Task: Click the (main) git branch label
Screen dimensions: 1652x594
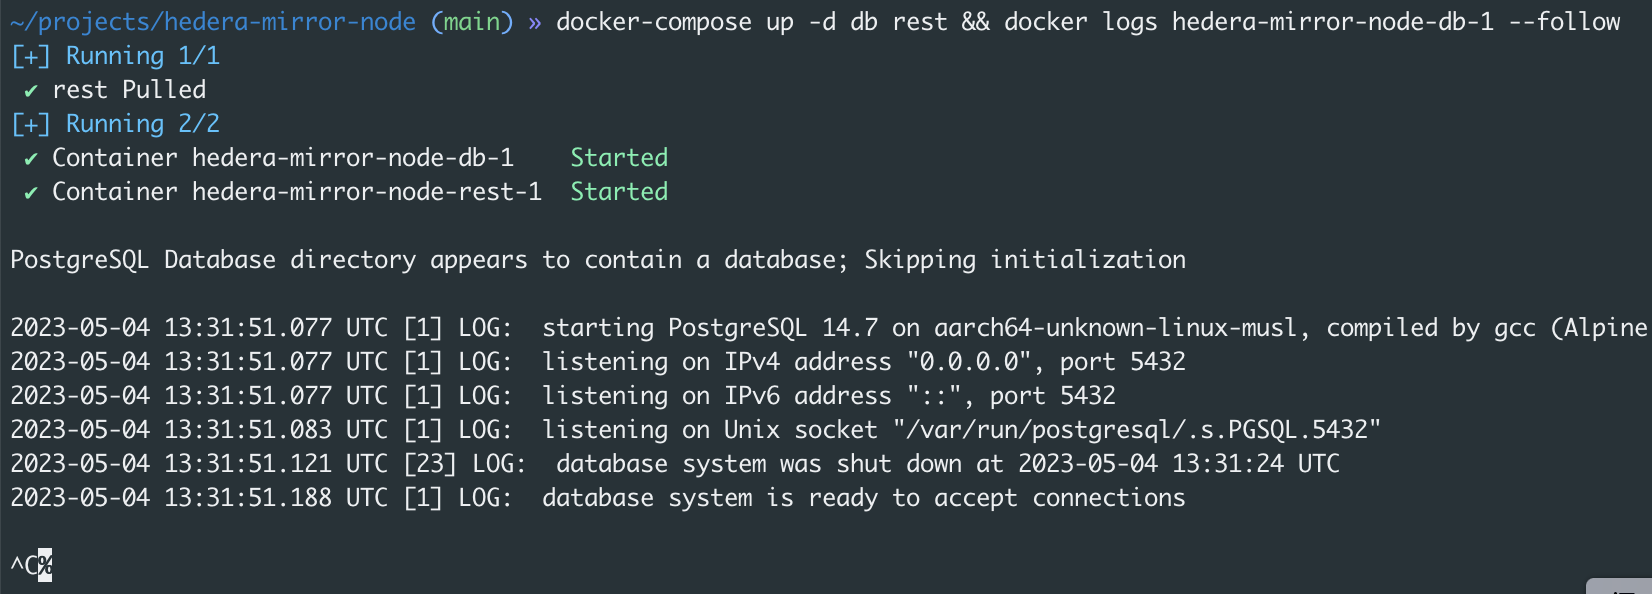Action: point(472,22)
